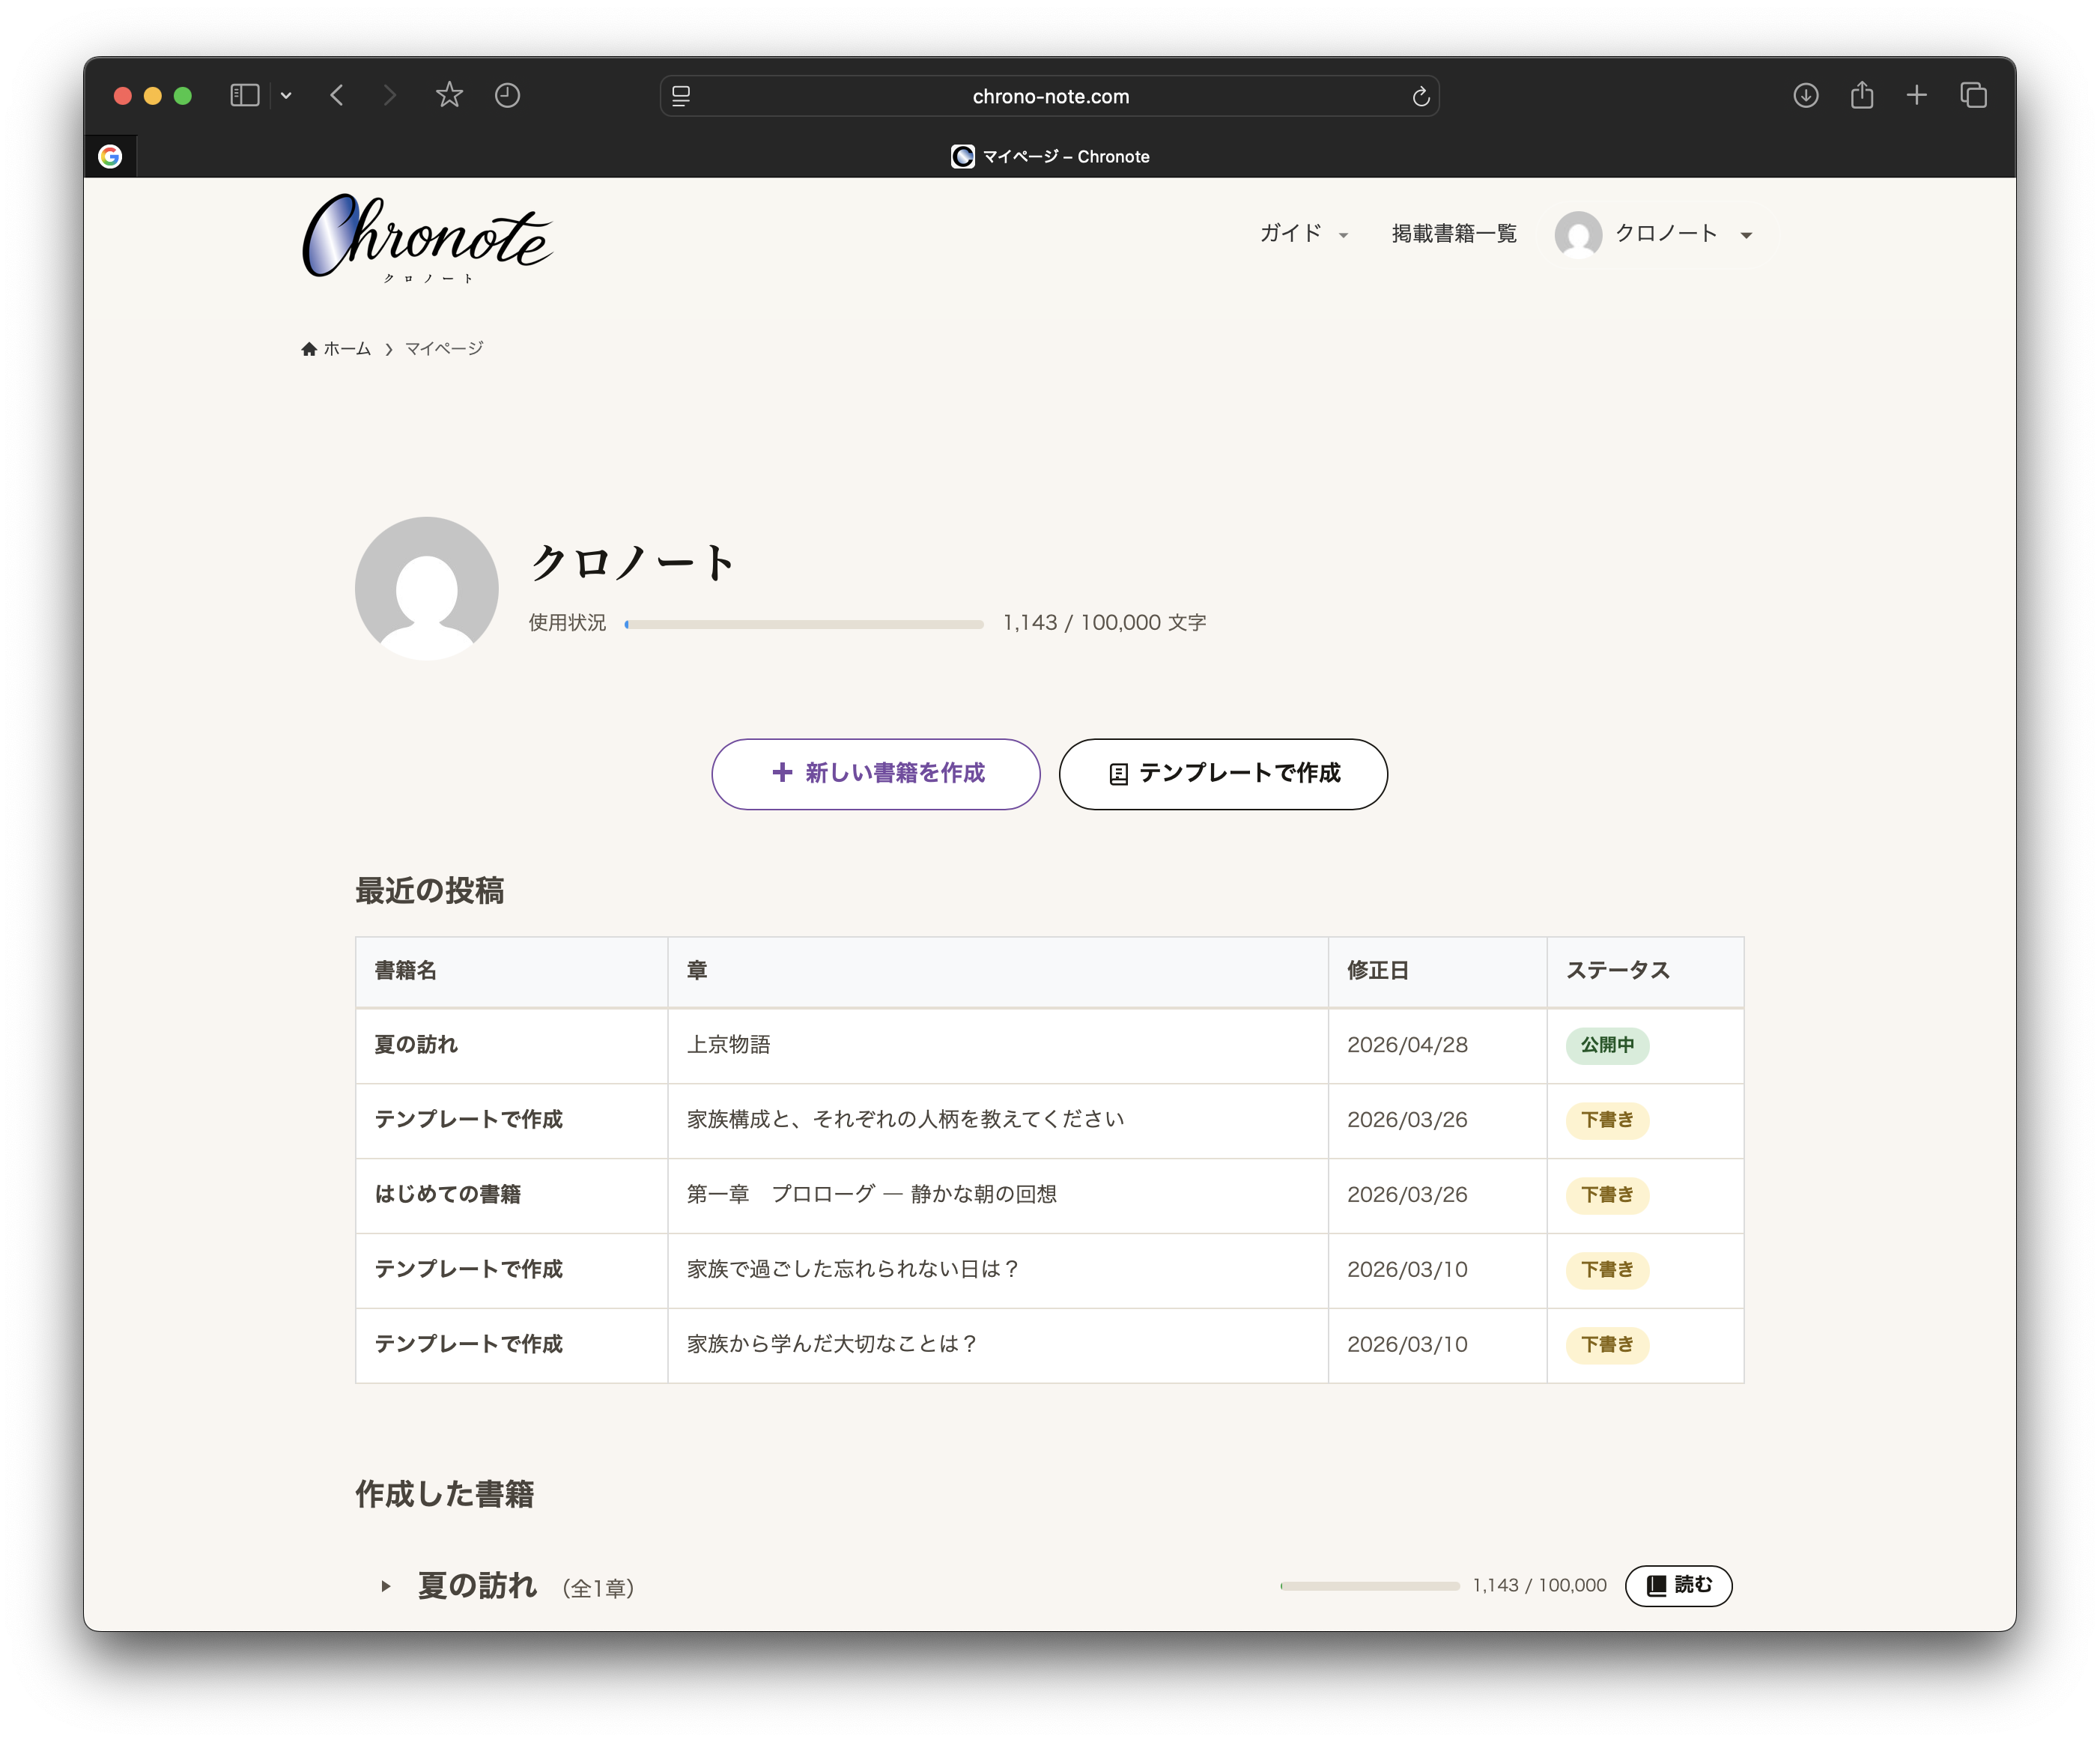Focus the chrono-note.com address field
2100x1742 pixels.
(1050, 97)
